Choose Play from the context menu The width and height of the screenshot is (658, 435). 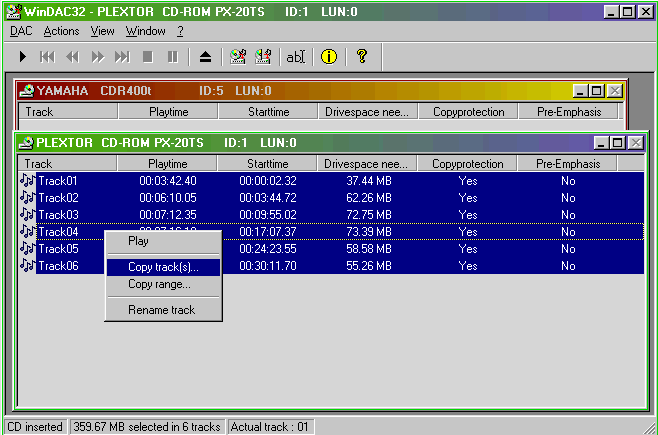[x=163, y=241]
